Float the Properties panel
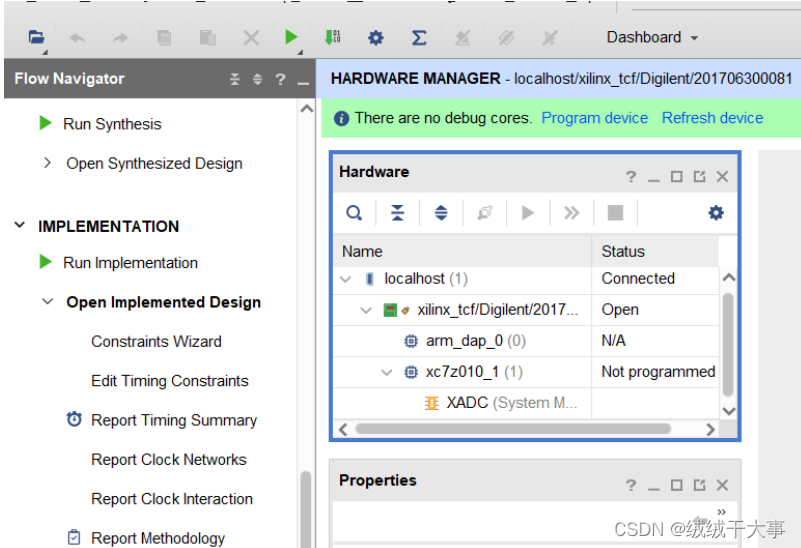The image size is (801, 548). click(x=699, y=485)
